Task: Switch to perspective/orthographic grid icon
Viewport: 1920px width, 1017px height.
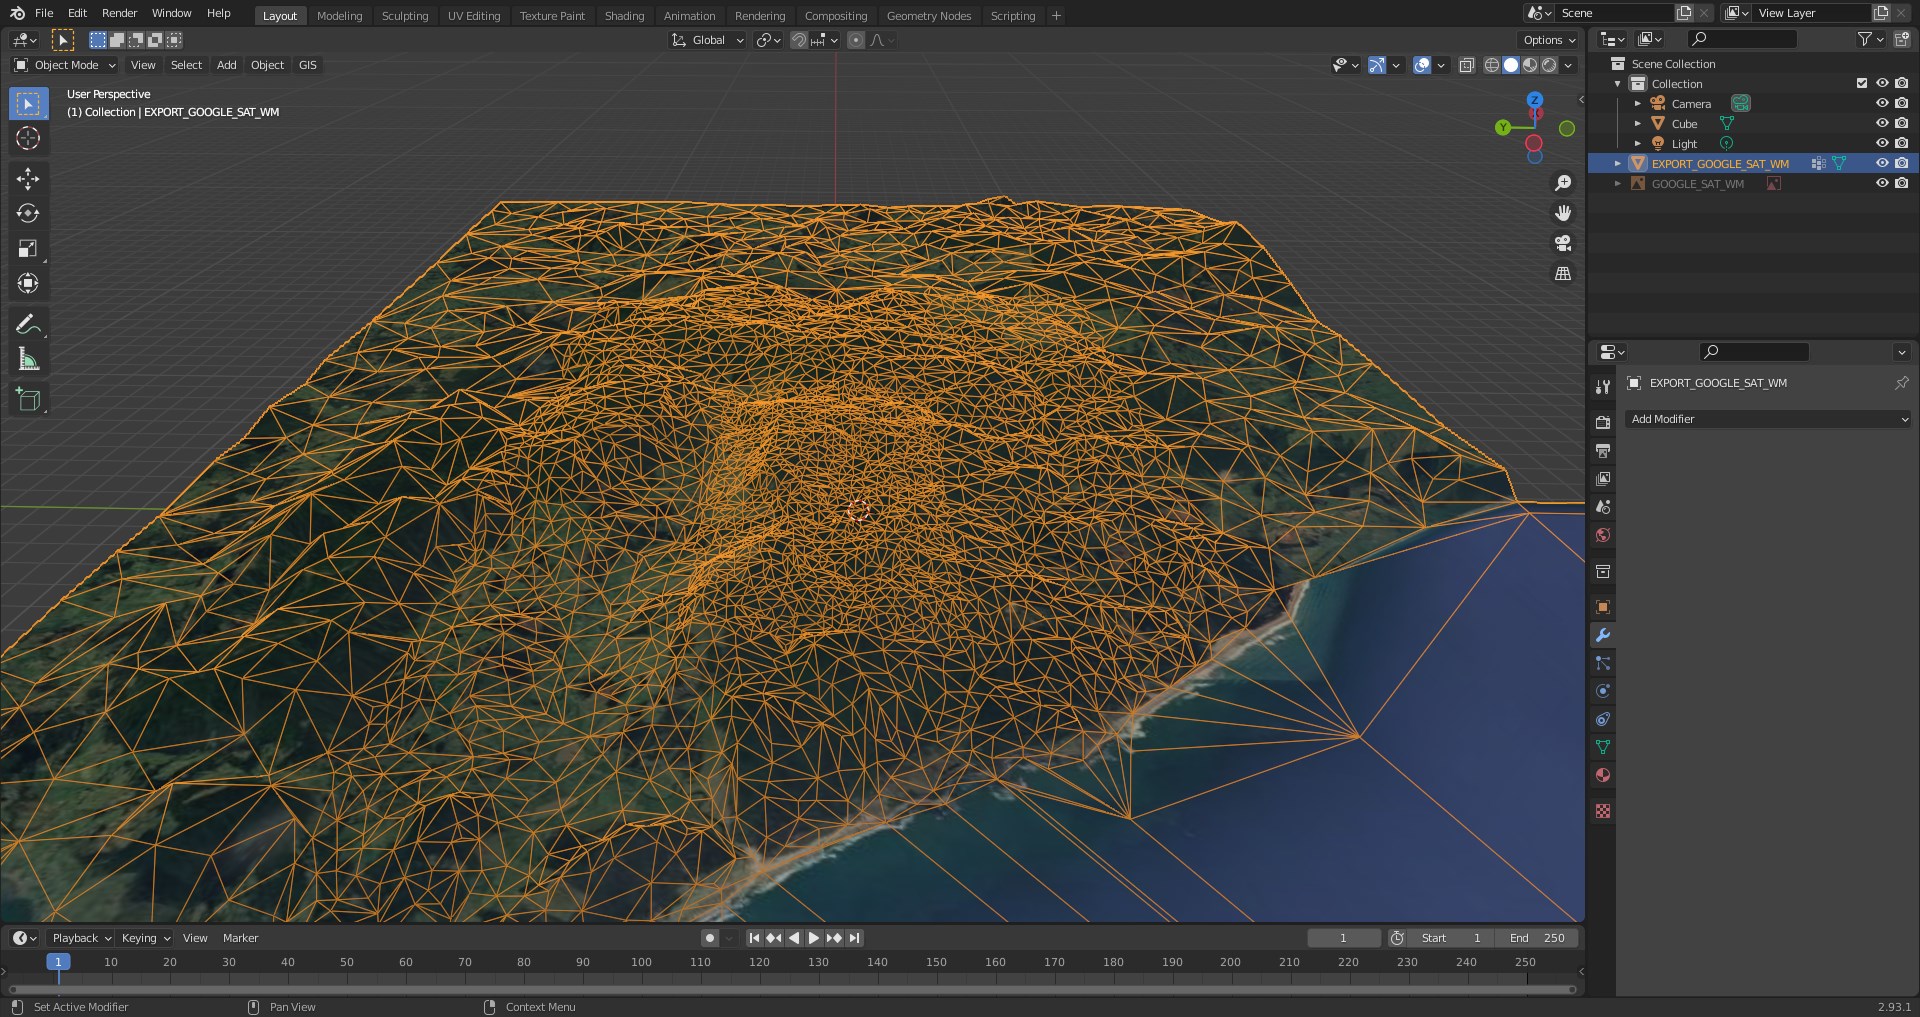Action: [1563, 273]
